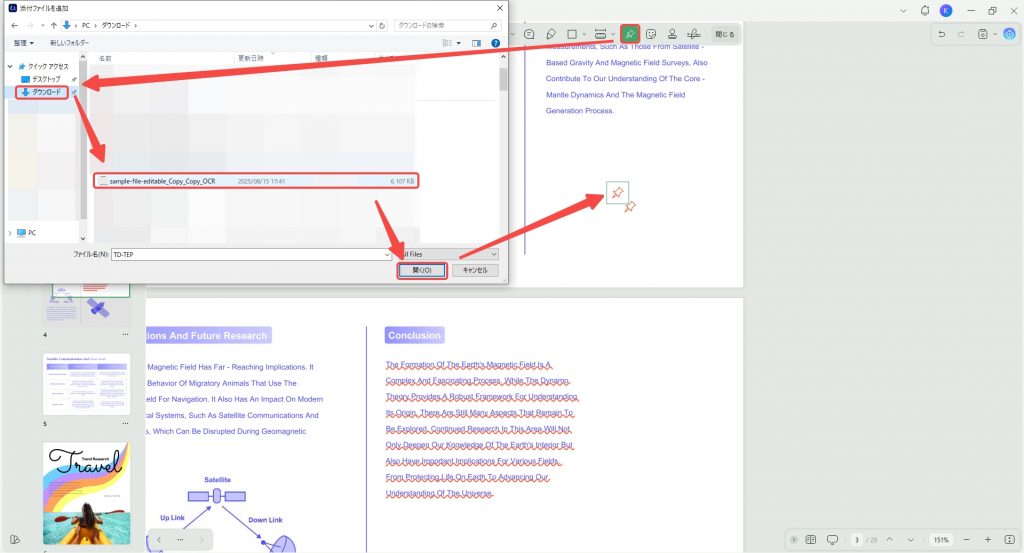The image size is (1024, 553).
Task: Click the undo icon
Action: tap(941, 34)
